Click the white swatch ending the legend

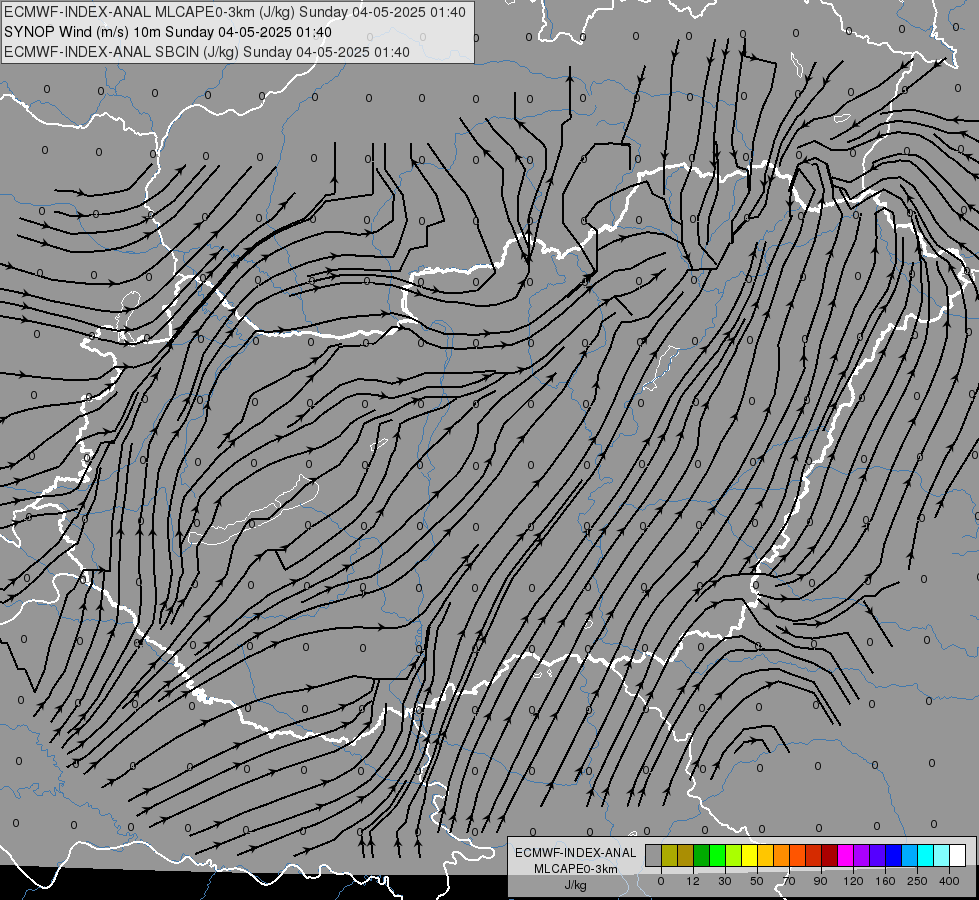point(957,855)
